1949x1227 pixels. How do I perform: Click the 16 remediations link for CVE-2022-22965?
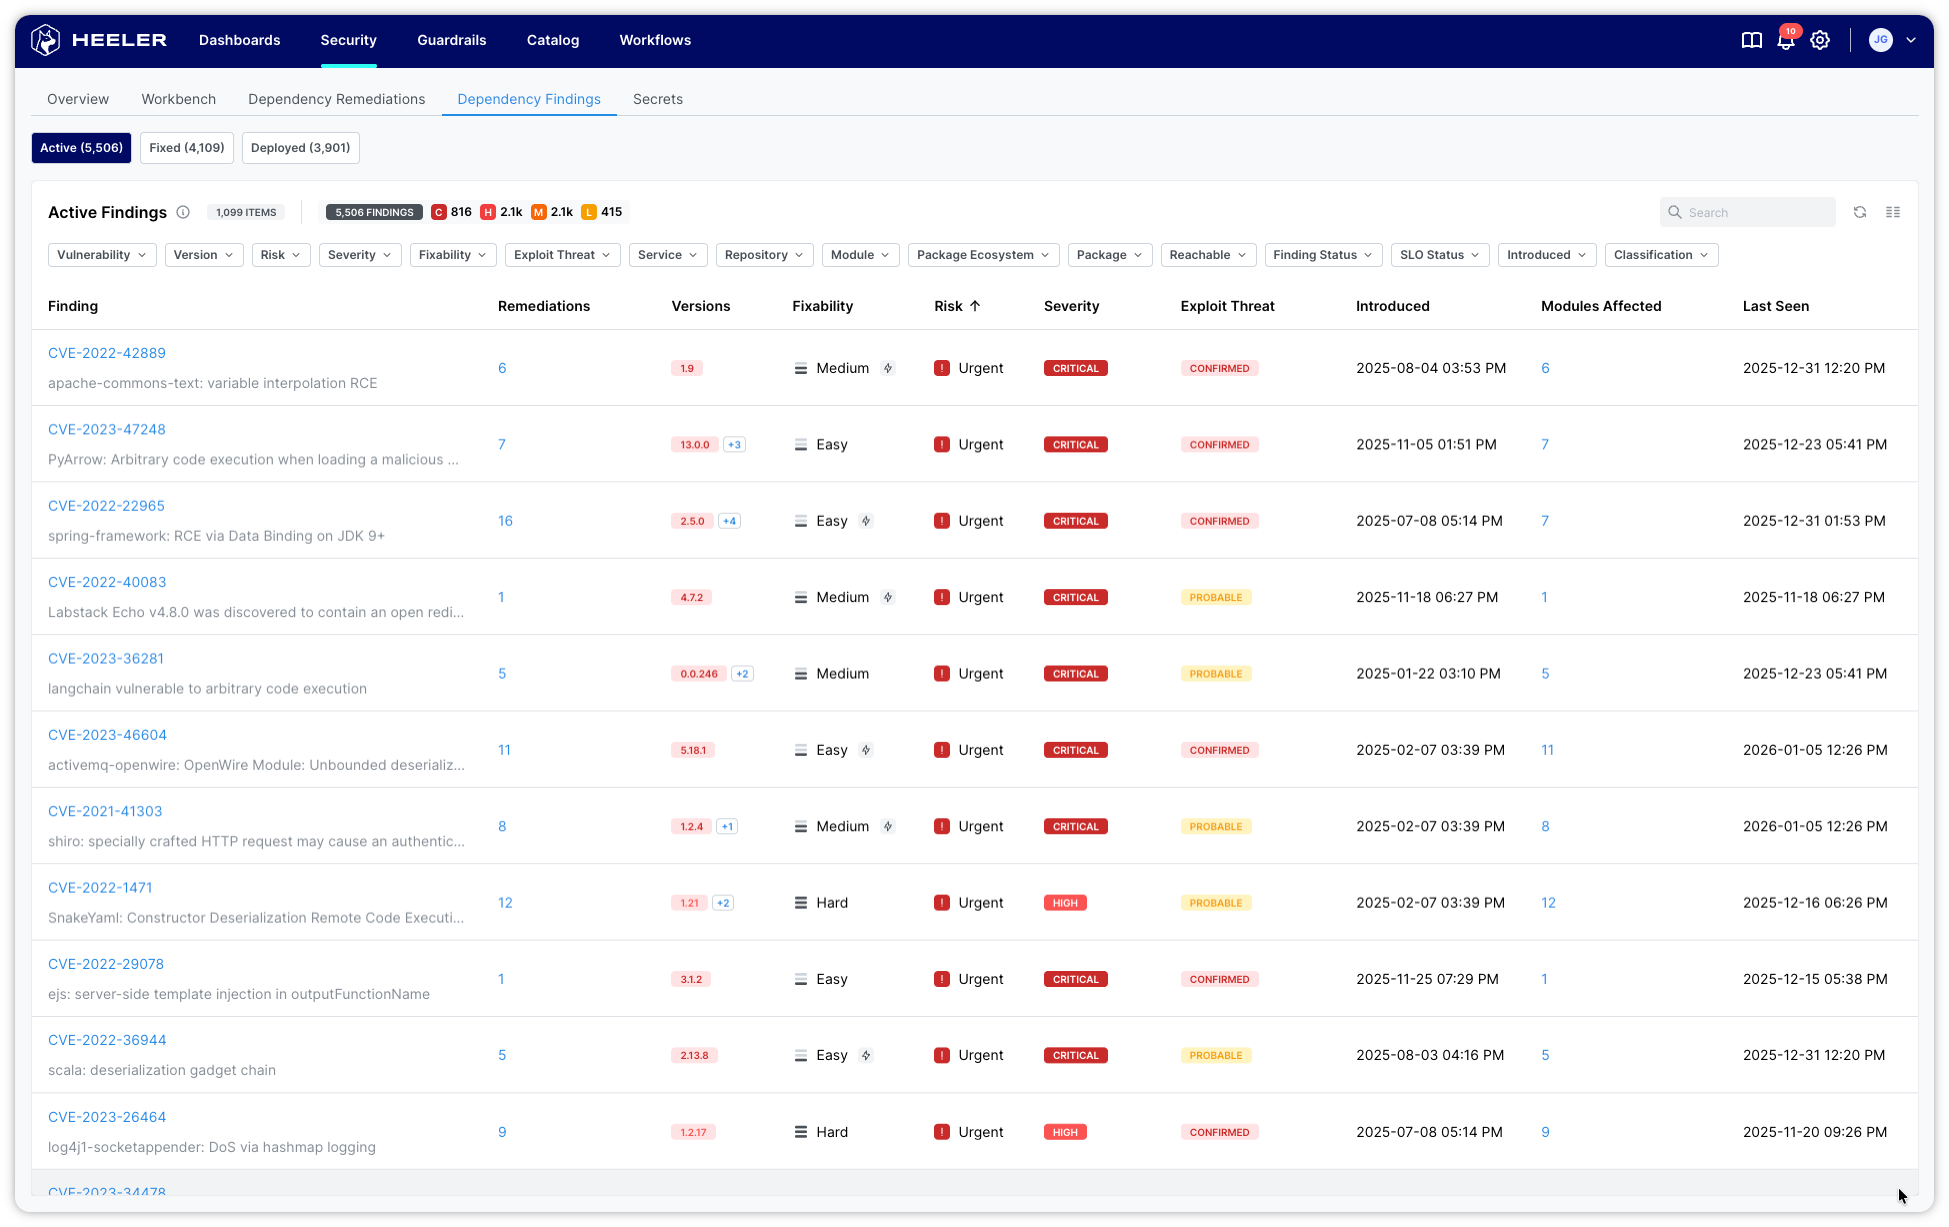point(505,521)
